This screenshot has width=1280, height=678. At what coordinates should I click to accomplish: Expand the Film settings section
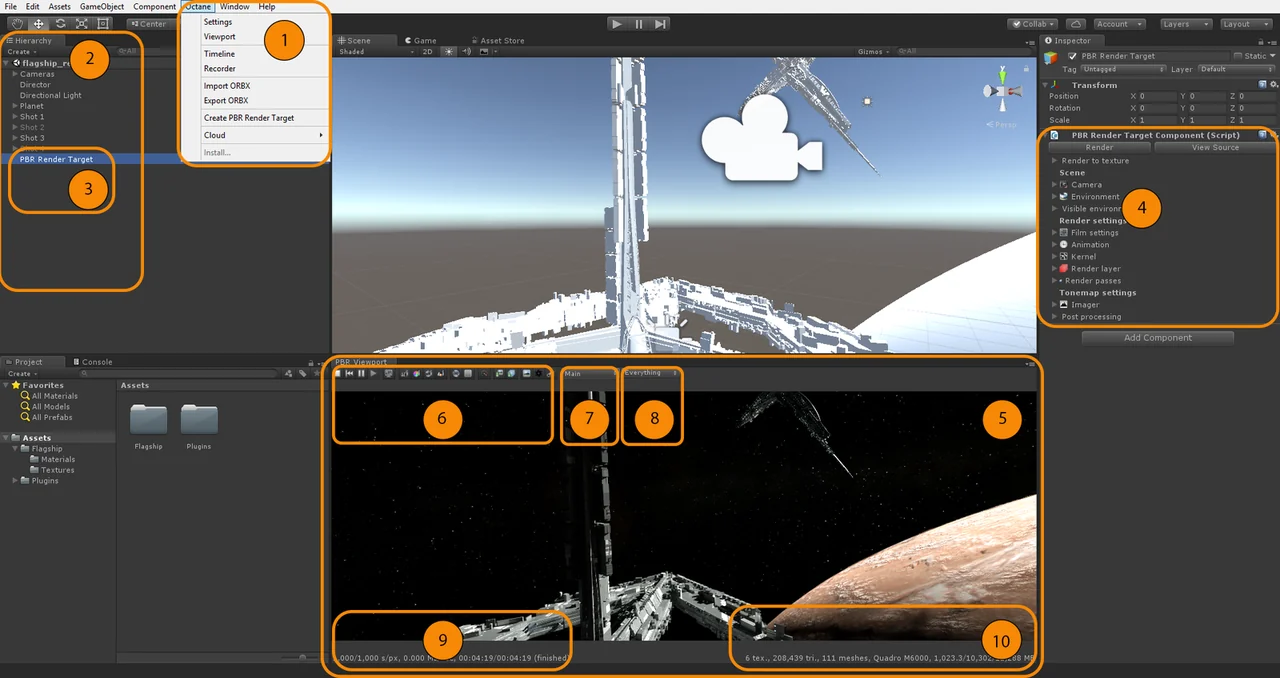(x=1054, y=233)
